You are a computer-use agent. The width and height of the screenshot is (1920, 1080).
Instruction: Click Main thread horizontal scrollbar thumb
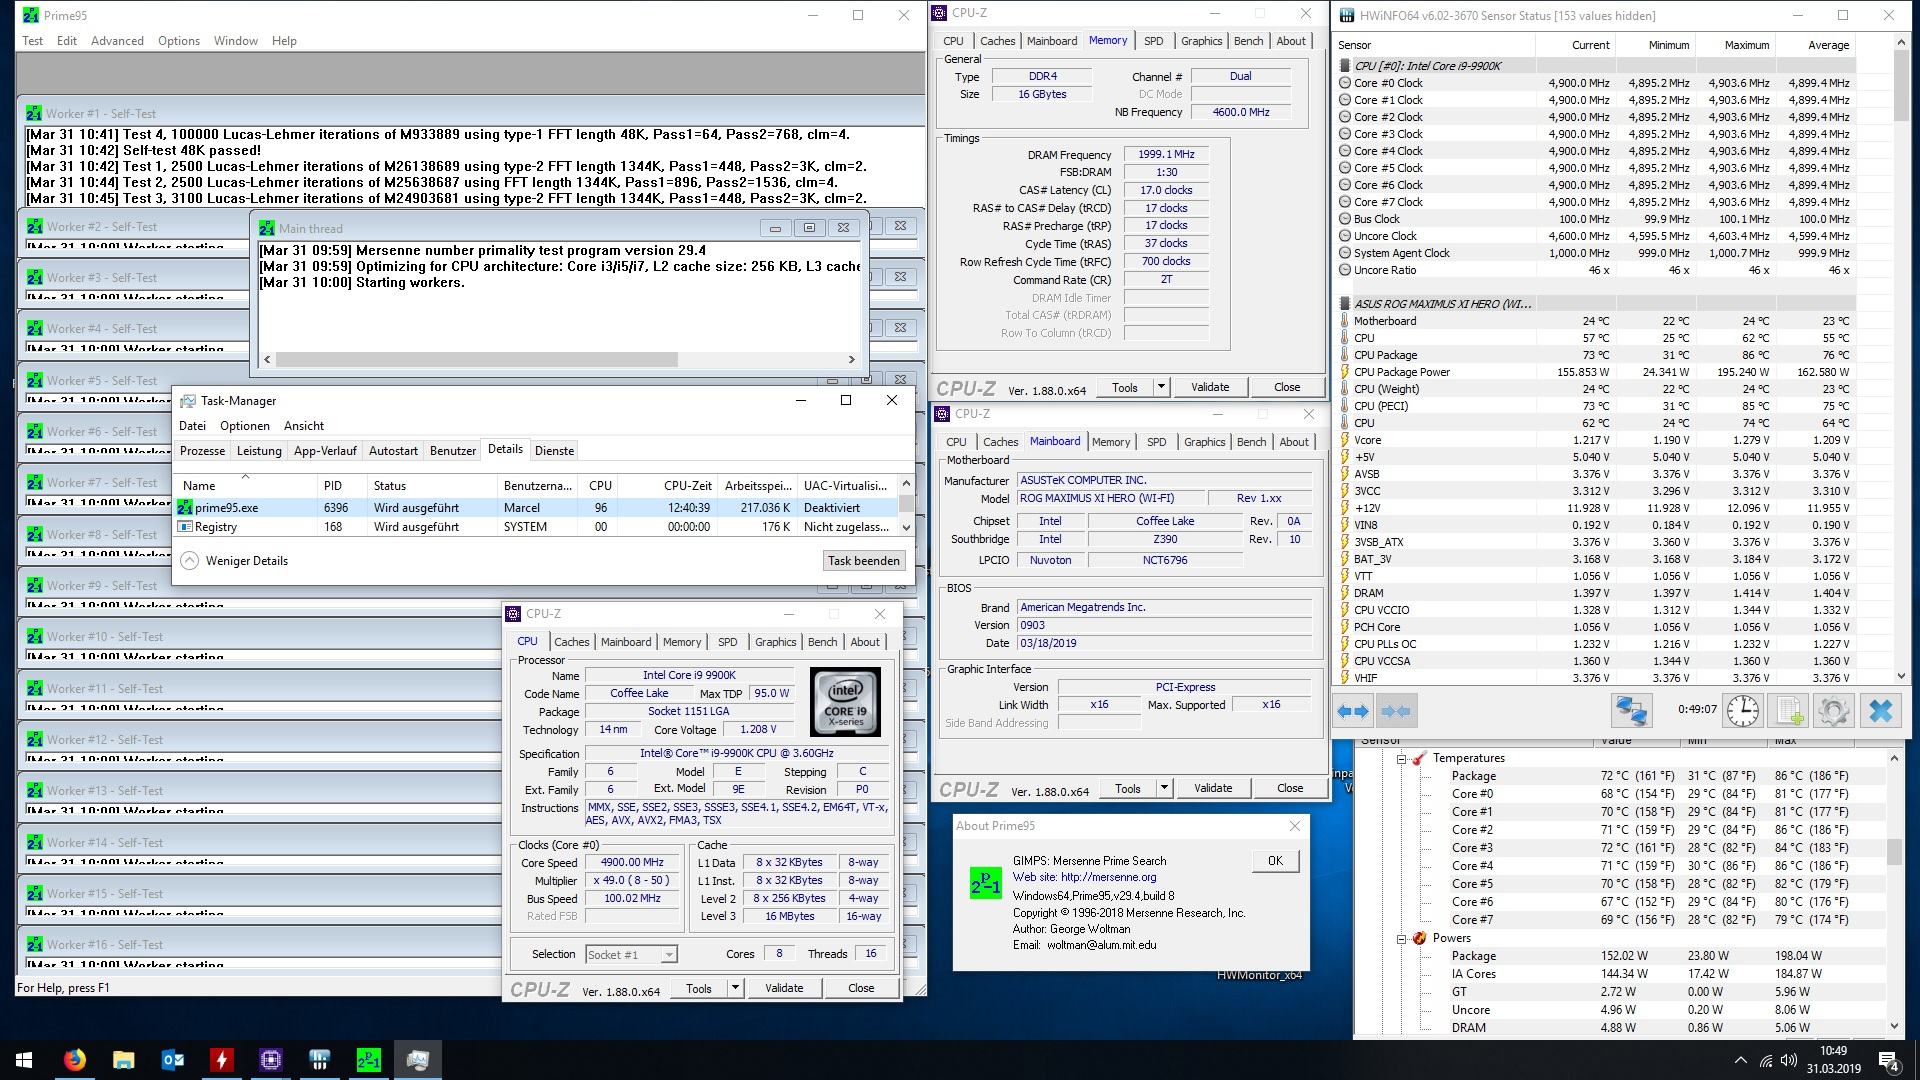click(x=477, y=360)
